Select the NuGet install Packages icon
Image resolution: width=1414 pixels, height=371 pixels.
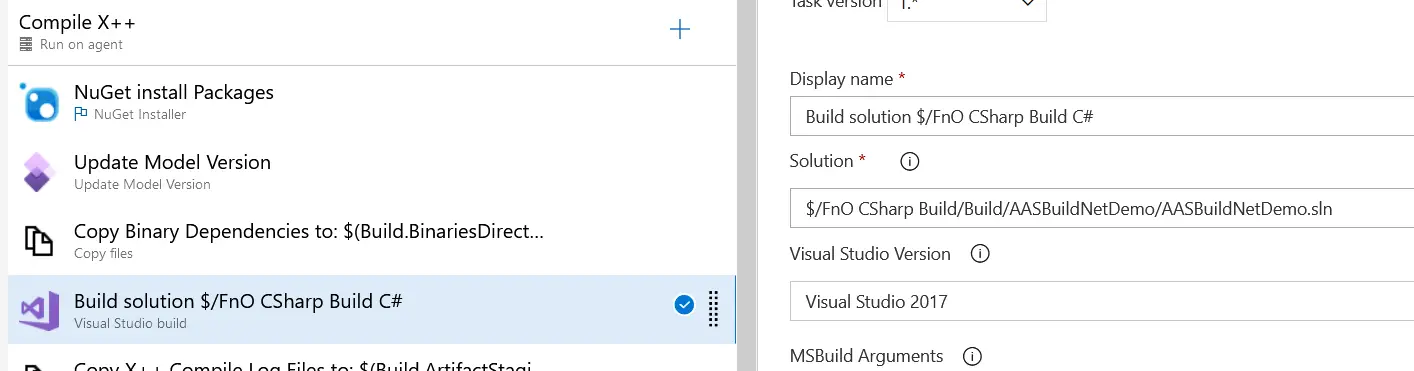click(39, 102)
